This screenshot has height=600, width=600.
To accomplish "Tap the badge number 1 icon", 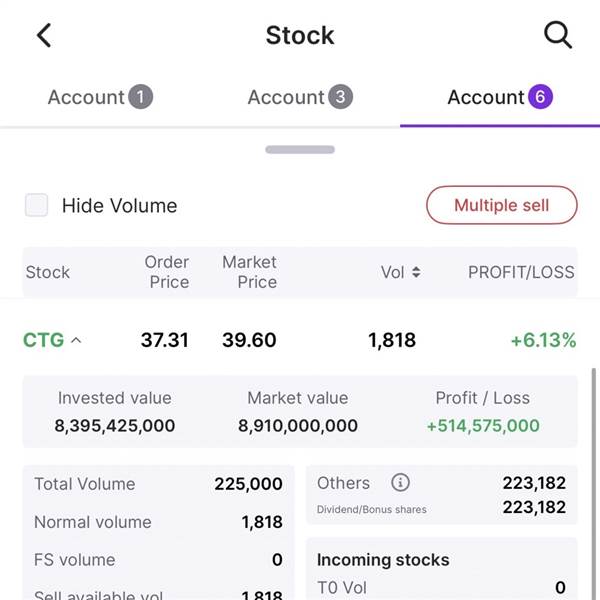I will (x=140, y=97).
